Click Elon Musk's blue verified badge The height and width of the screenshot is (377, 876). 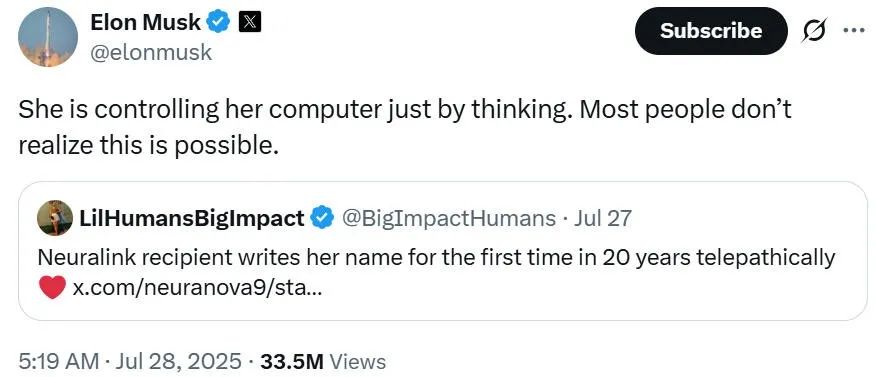point(218,22)
